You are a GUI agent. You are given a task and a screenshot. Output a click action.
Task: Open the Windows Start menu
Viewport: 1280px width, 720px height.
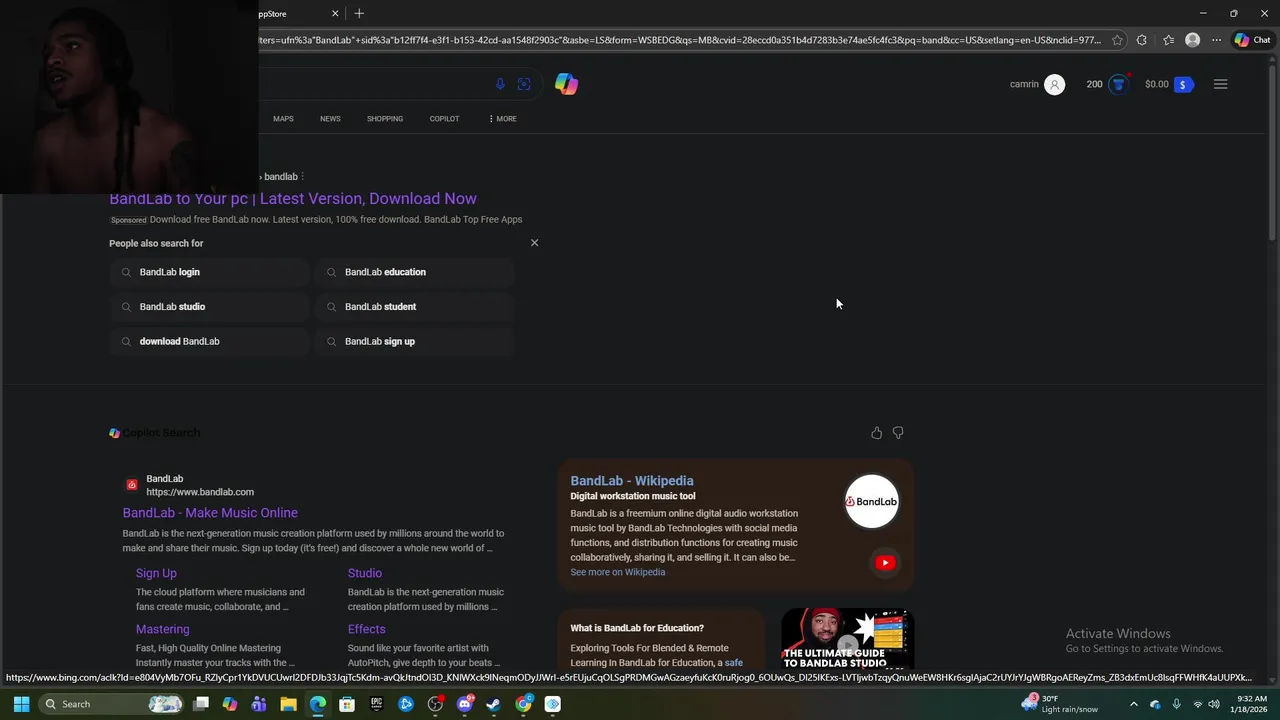(21, 704)
